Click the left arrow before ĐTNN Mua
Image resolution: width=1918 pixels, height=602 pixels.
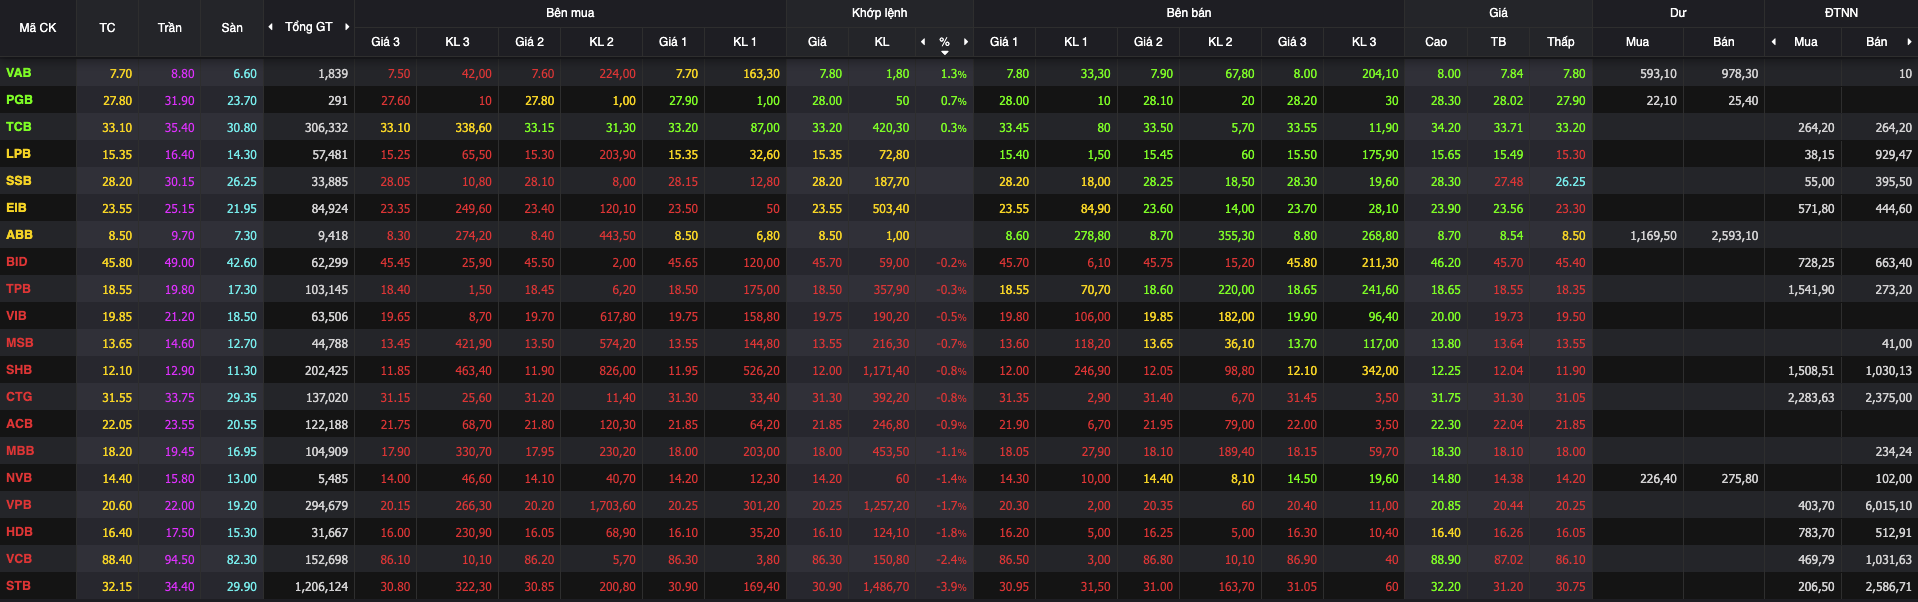(1774, 42)
